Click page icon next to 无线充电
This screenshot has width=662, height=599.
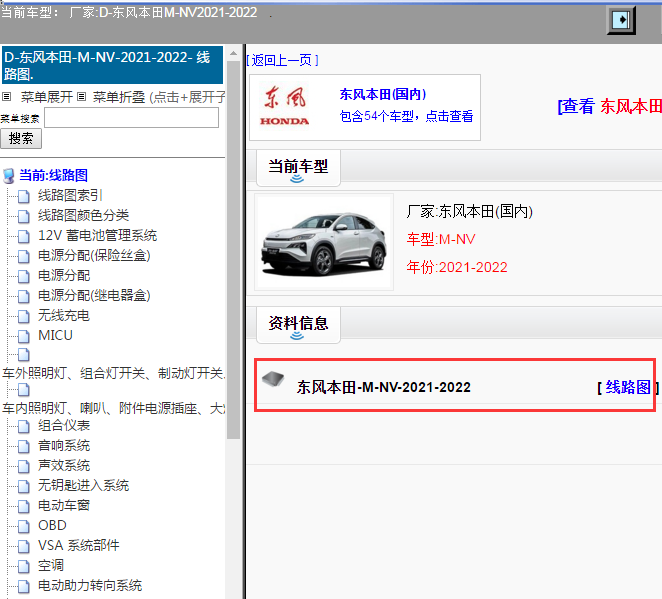[24, 316]
